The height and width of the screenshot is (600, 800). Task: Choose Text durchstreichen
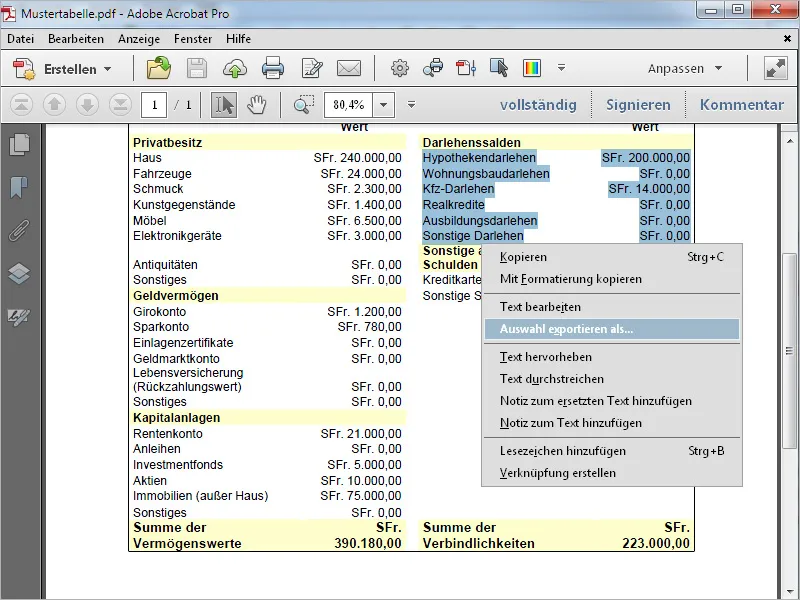(x=611, y=379)
